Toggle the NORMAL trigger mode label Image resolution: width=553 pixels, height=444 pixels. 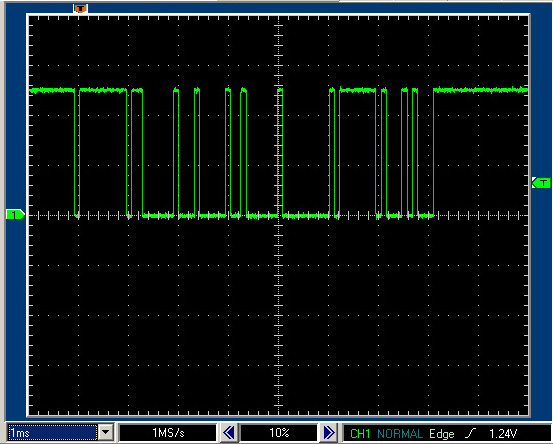(400, 433)
